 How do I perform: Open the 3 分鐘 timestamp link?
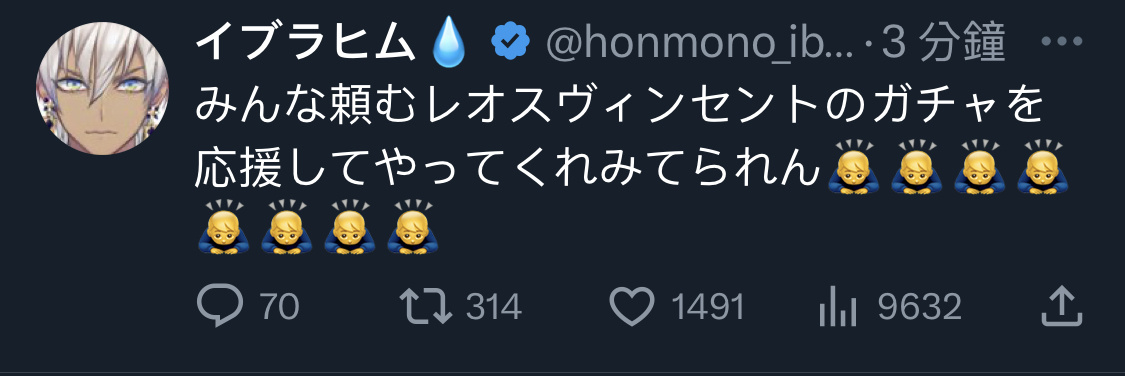(x=943, y=44)
